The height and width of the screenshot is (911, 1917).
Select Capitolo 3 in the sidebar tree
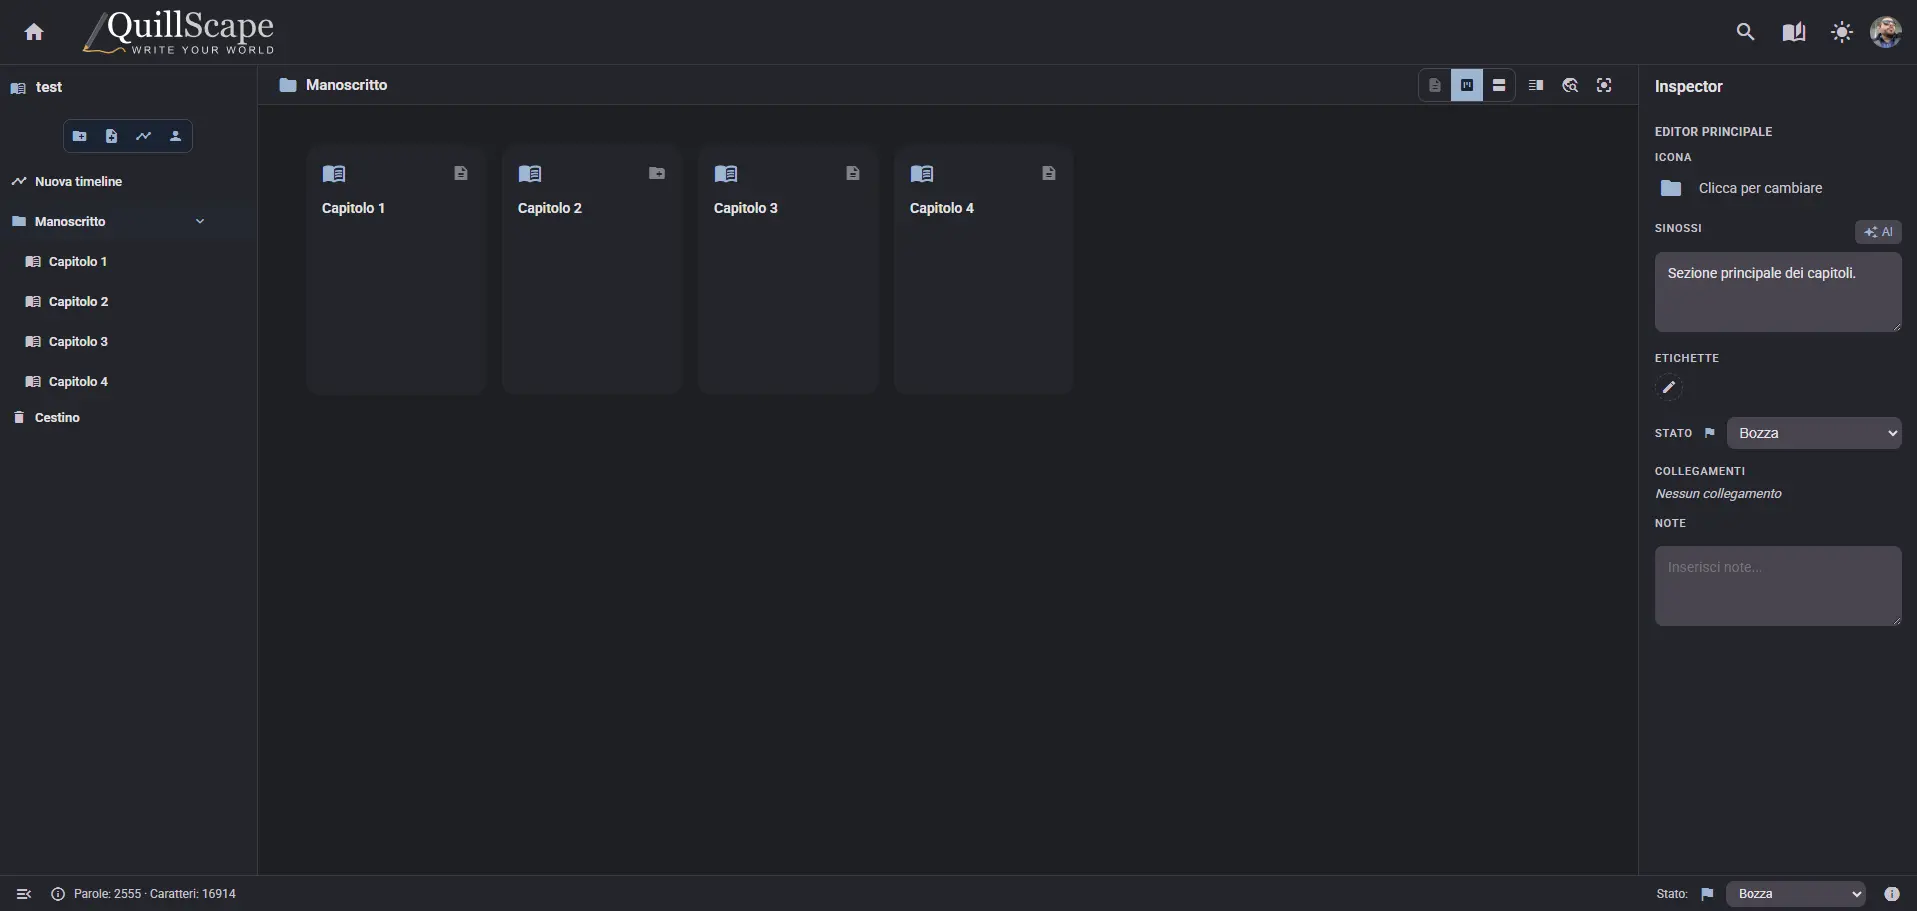pos(78,342)
